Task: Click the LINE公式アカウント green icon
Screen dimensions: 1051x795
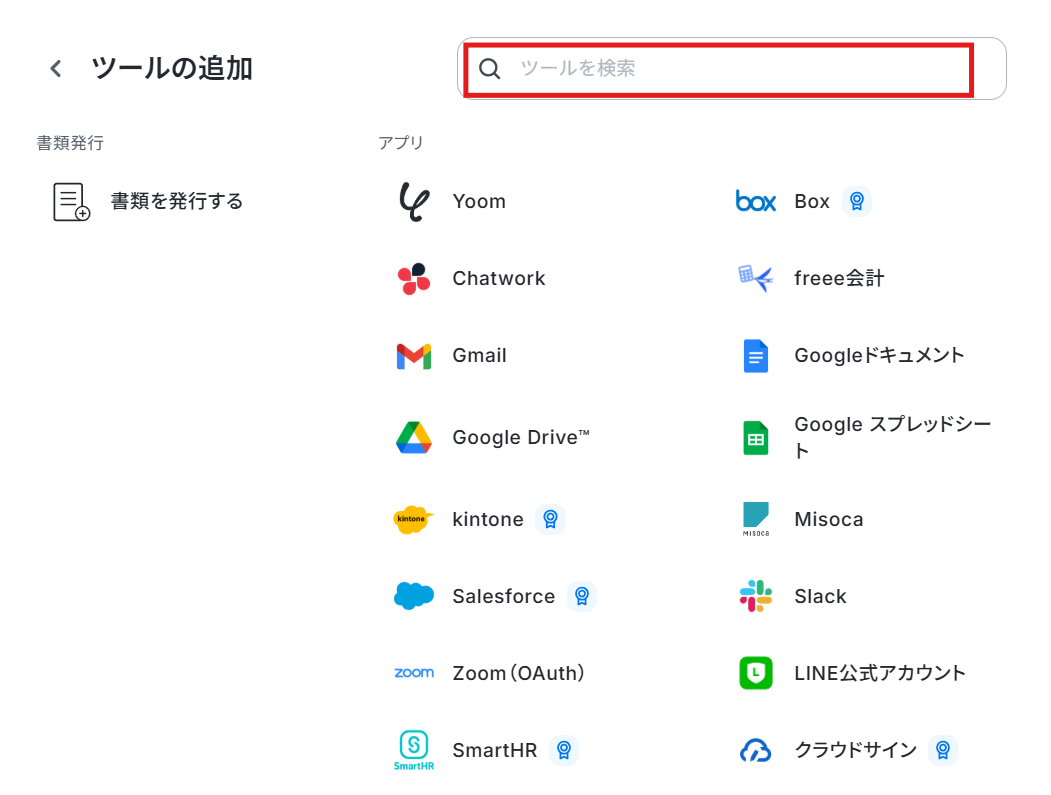Action: click(755, 673)
